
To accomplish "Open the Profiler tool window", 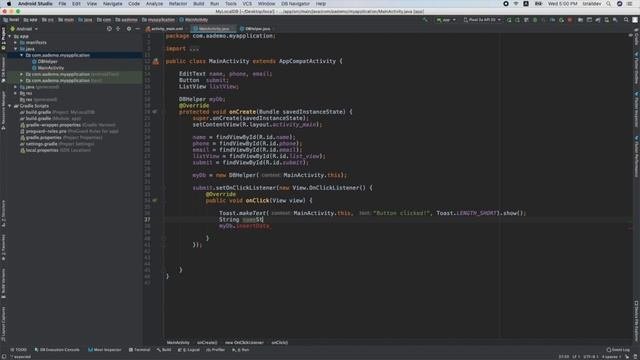I will (x=216, y=350).
